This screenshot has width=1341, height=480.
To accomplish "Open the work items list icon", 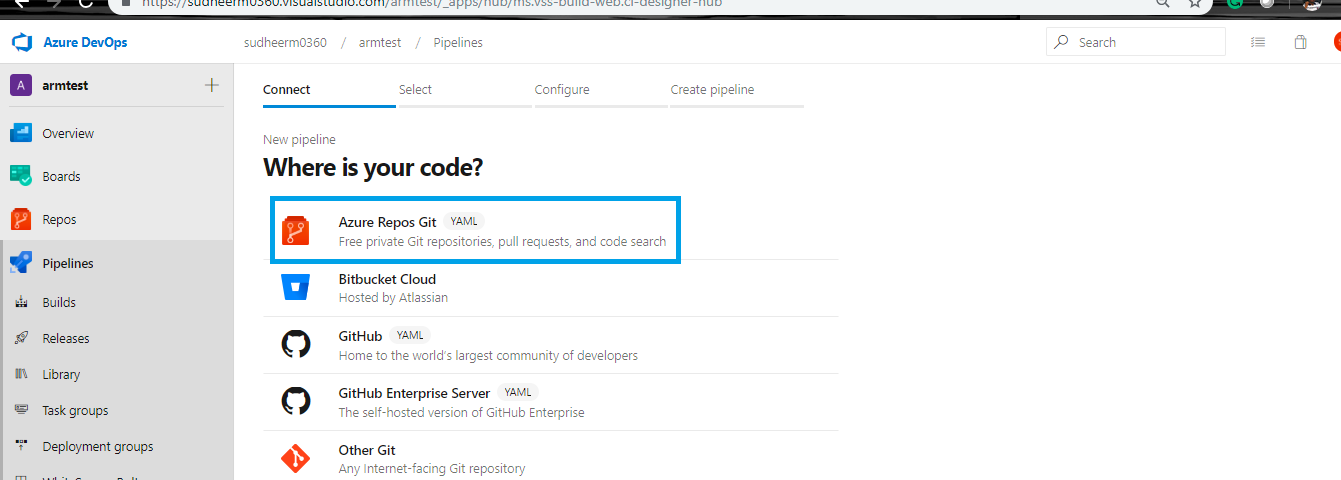I will point(1258,43).
